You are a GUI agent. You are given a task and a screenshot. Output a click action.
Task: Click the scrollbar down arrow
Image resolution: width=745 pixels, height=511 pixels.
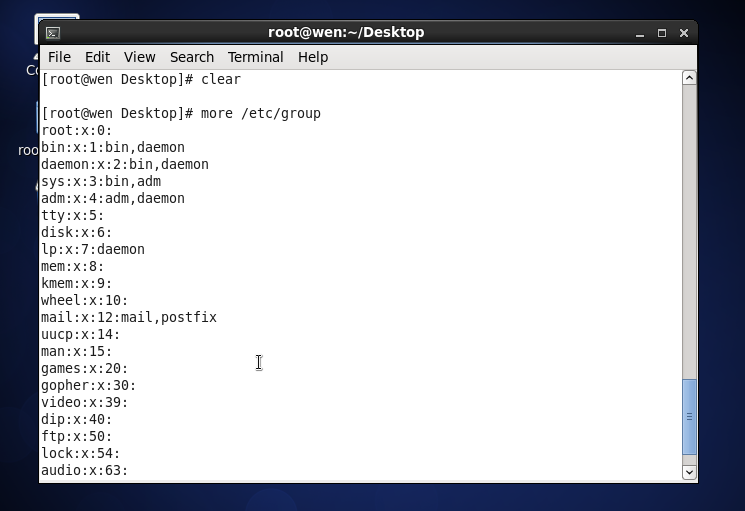click(689, 472)
